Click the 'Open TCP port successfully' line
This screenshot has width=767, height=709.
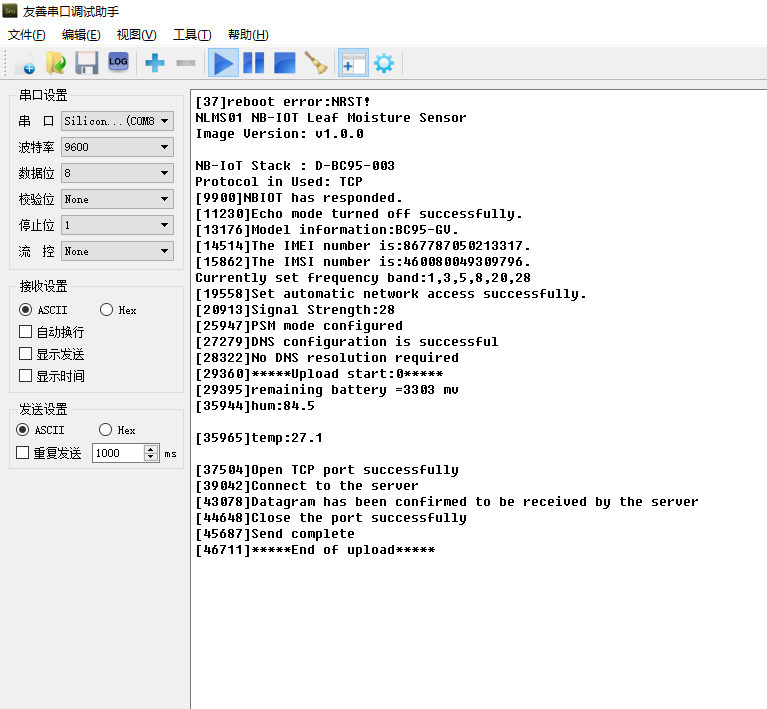coord(327,470)
